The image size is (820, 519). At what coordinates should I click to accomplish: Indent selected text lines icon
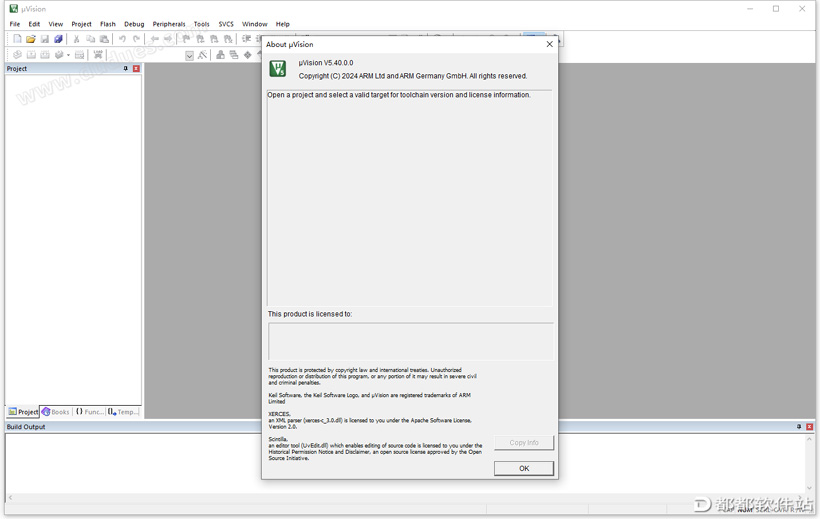pos(246,39)
